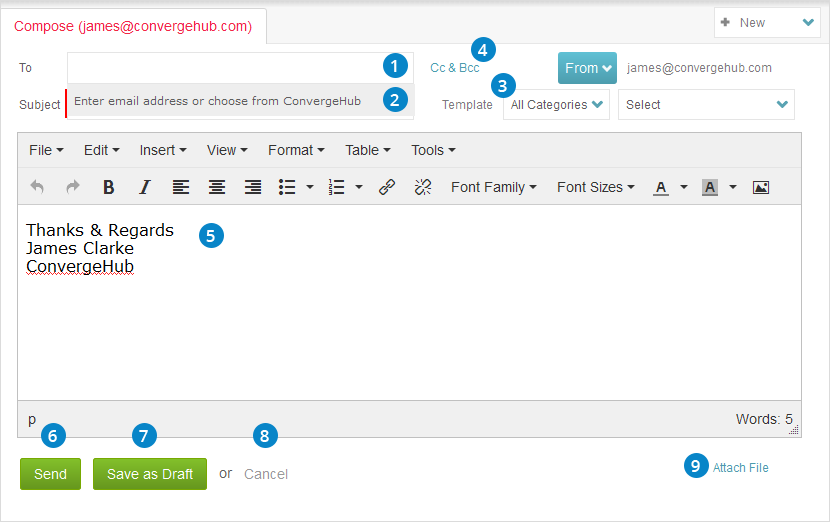The width and height of the screenshot is (830, 522).
Task: Open the From sender dropdown
Action: [x=587, y=68]
